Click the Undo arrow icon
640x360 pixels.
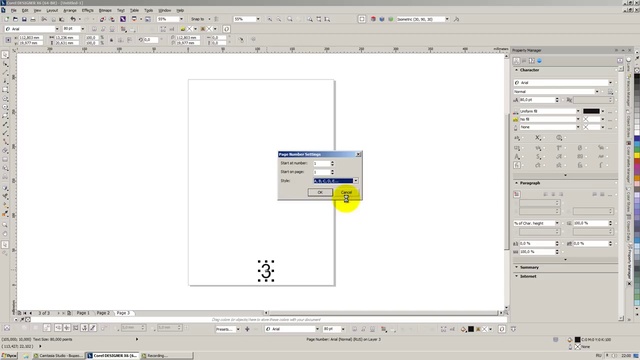click(73, 19)
